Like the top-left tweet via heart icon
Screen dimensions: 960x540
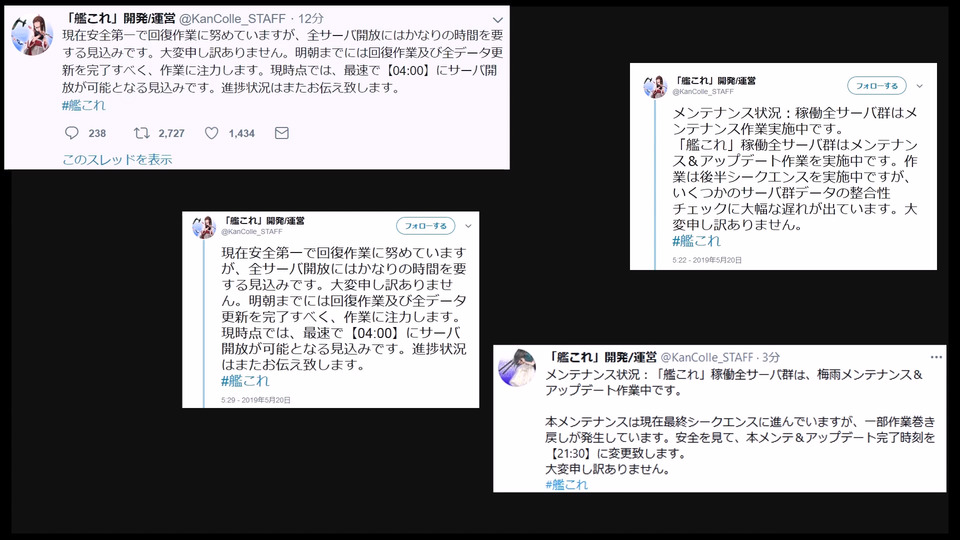tap(211, 133)
